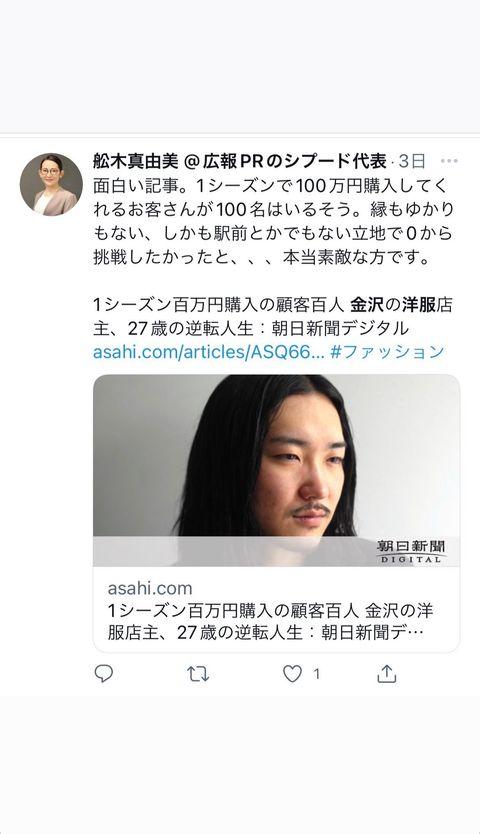Click the like count number 1
Image resolution: width=480 pixels, height=834 pixels.
(316, 674)
